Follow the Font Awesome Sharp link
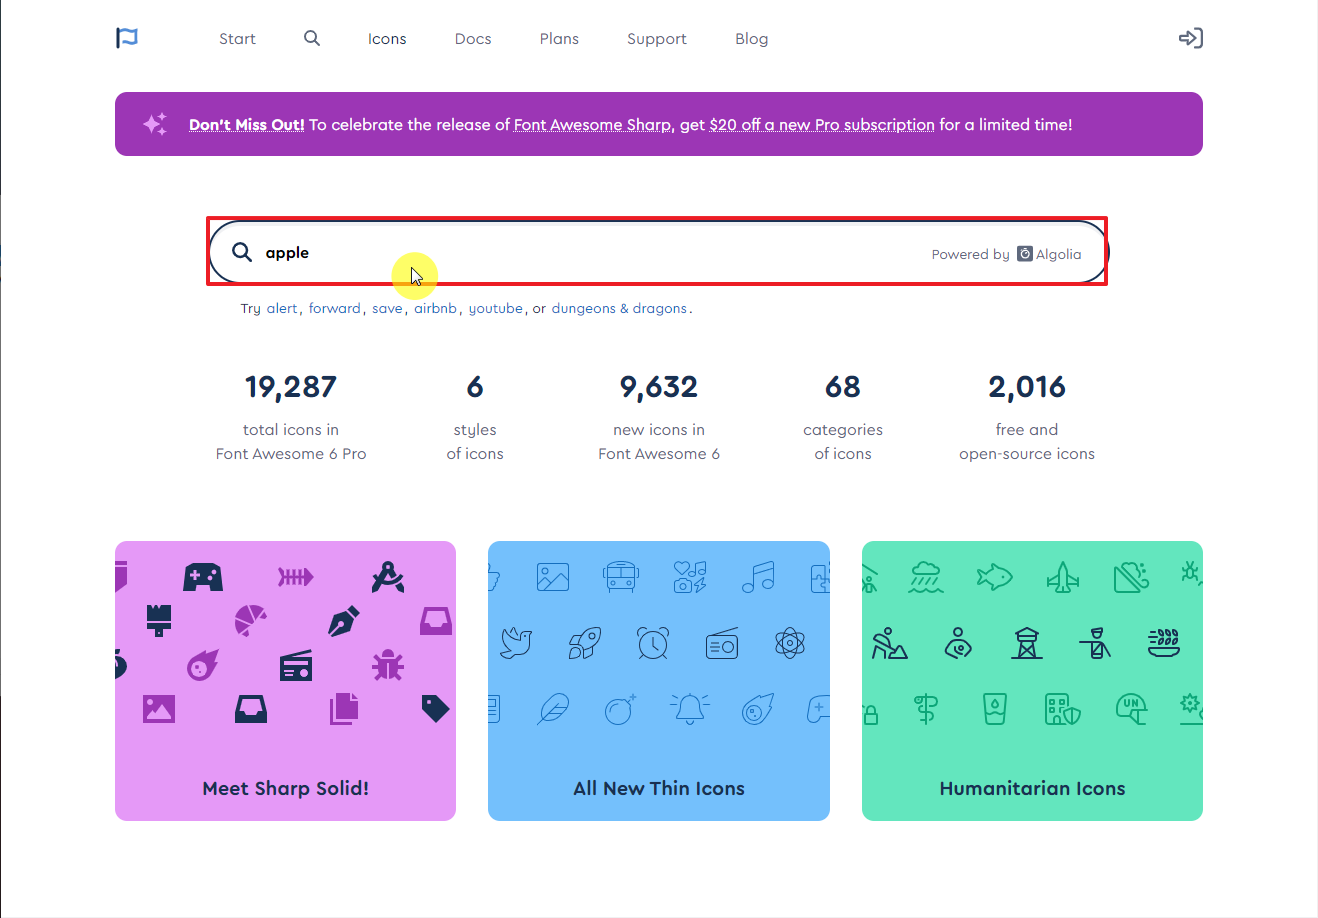 click(592, 125)
